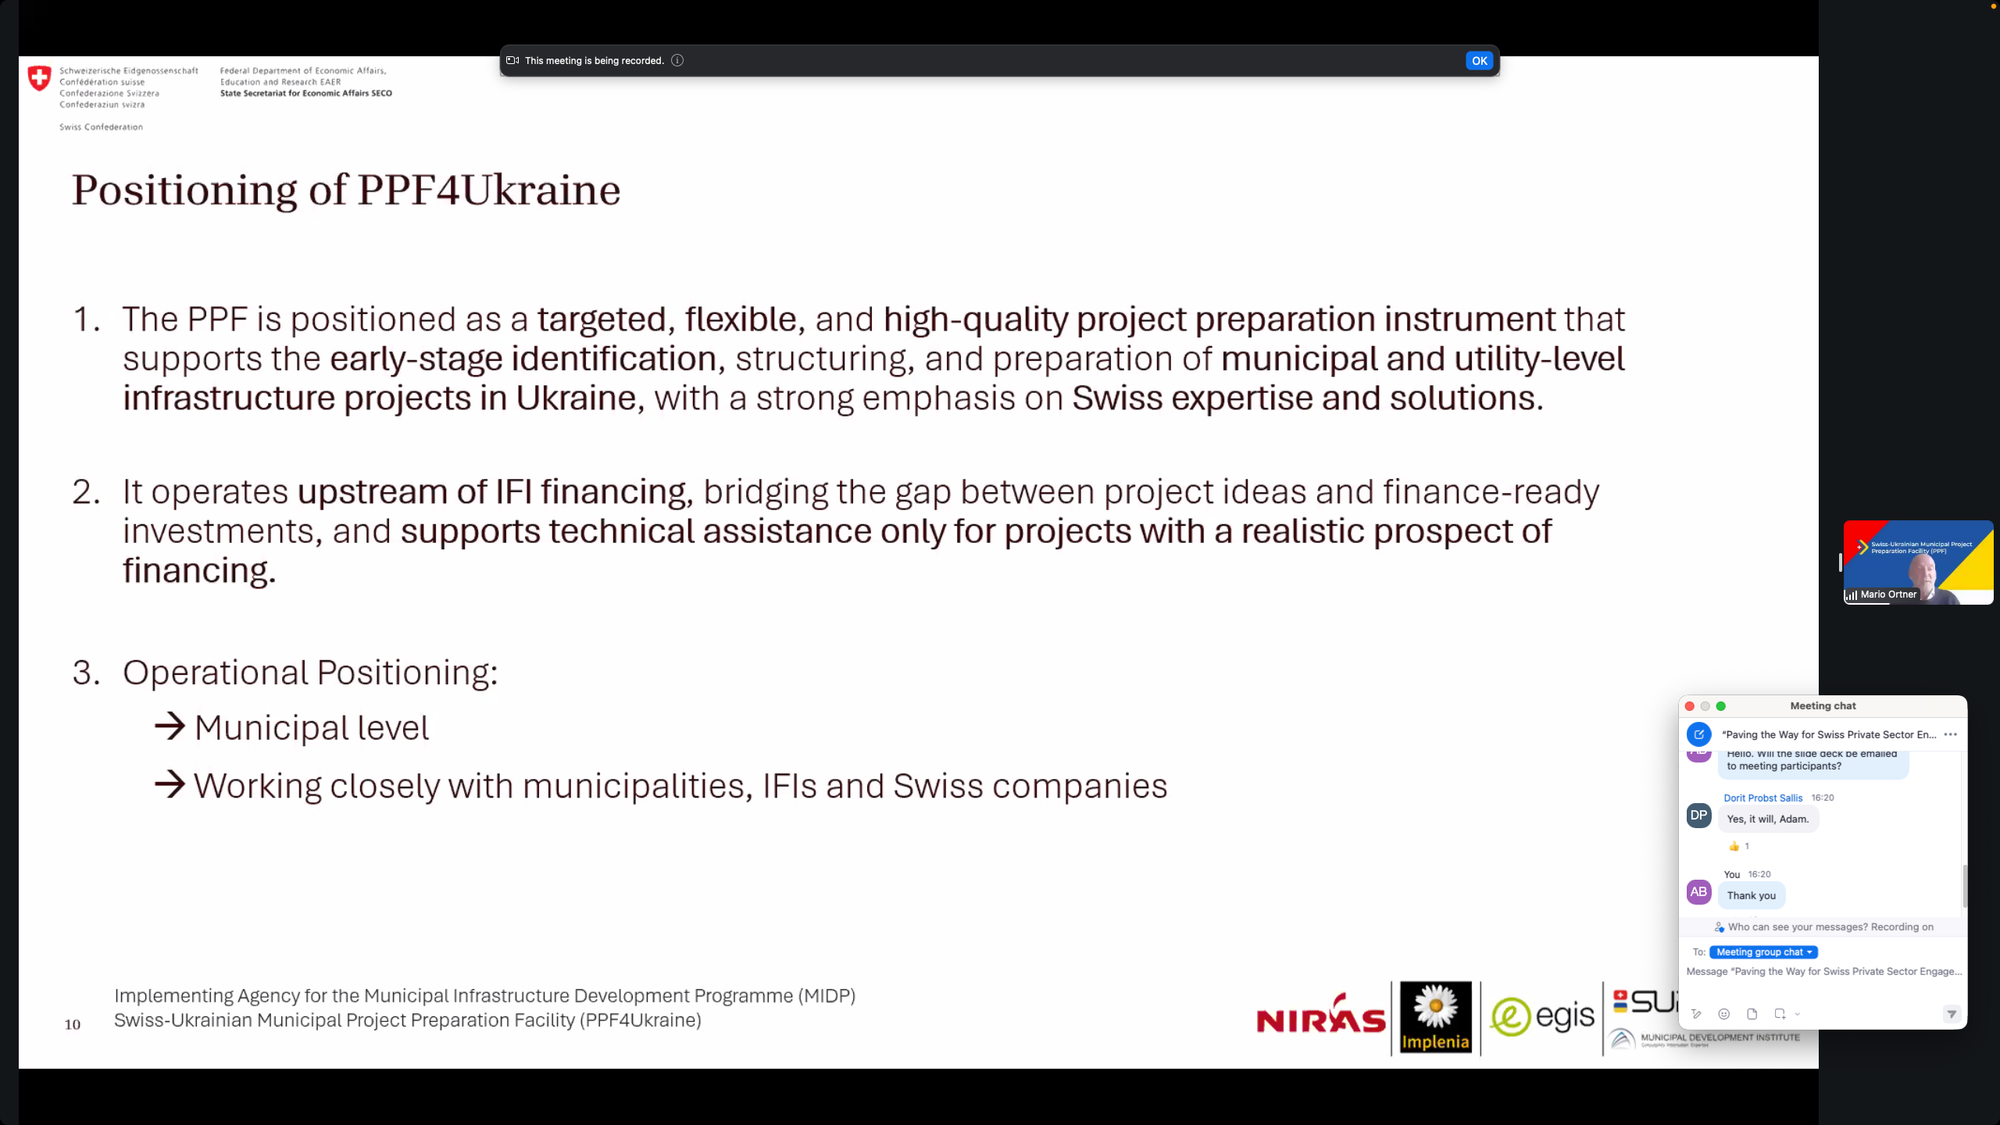The height and width of the screenshot is (1125, 2000).
Task: Send the chat message with arrow icon
Action: [1951, 1014]
